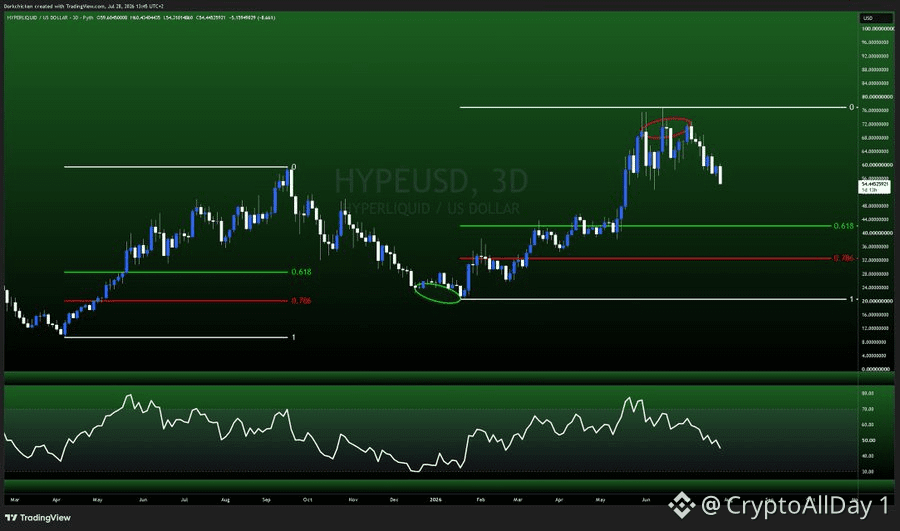Select the green 0.618 label on left fib
This screenshot has height=531, width=900.
[x=301, y=272]
